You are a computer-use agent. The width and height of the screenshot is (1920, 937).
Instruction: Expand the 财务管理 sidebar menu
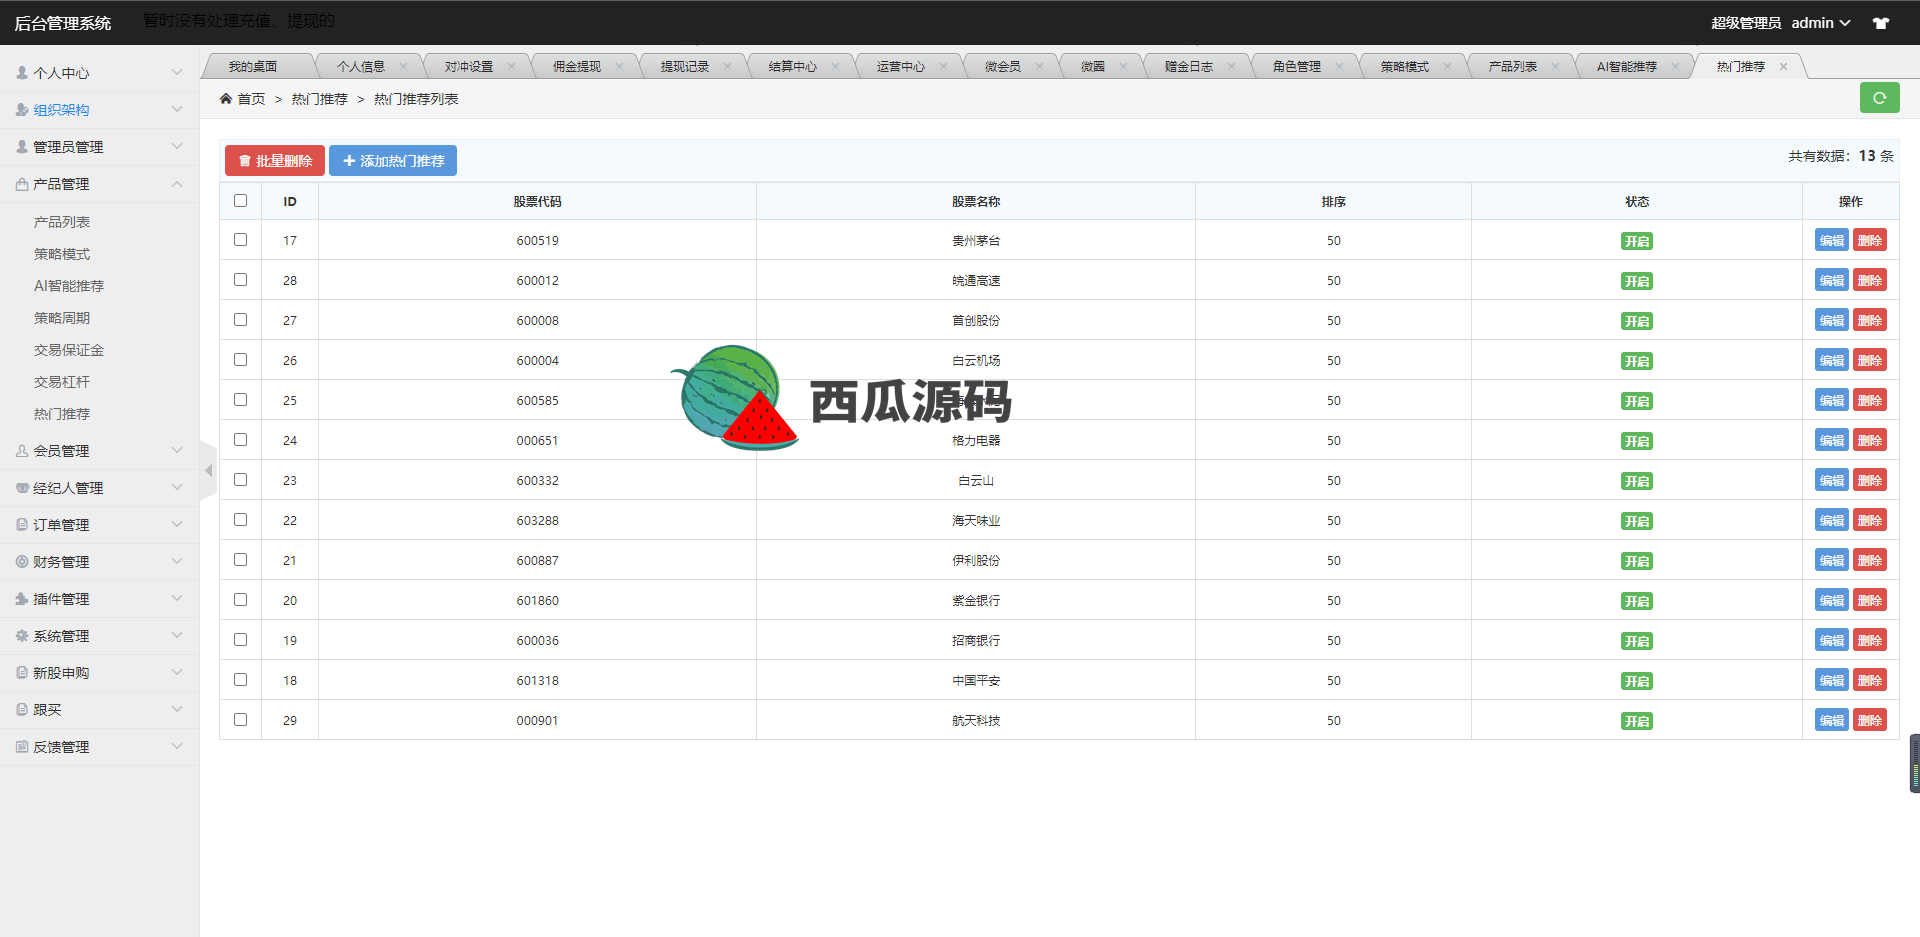pyautogui.click(x=99, y=562)
